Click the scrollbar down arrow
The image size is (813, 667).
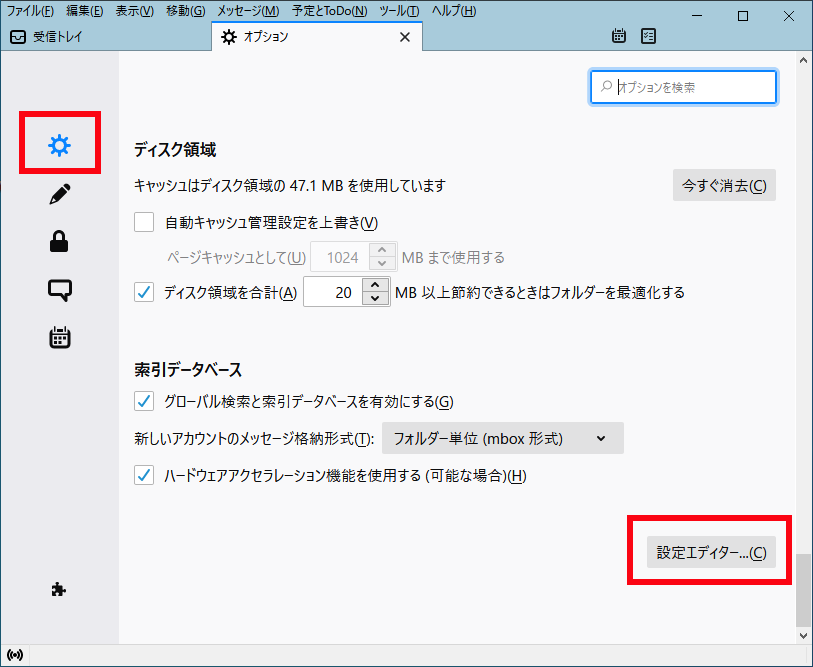point(803,635)
